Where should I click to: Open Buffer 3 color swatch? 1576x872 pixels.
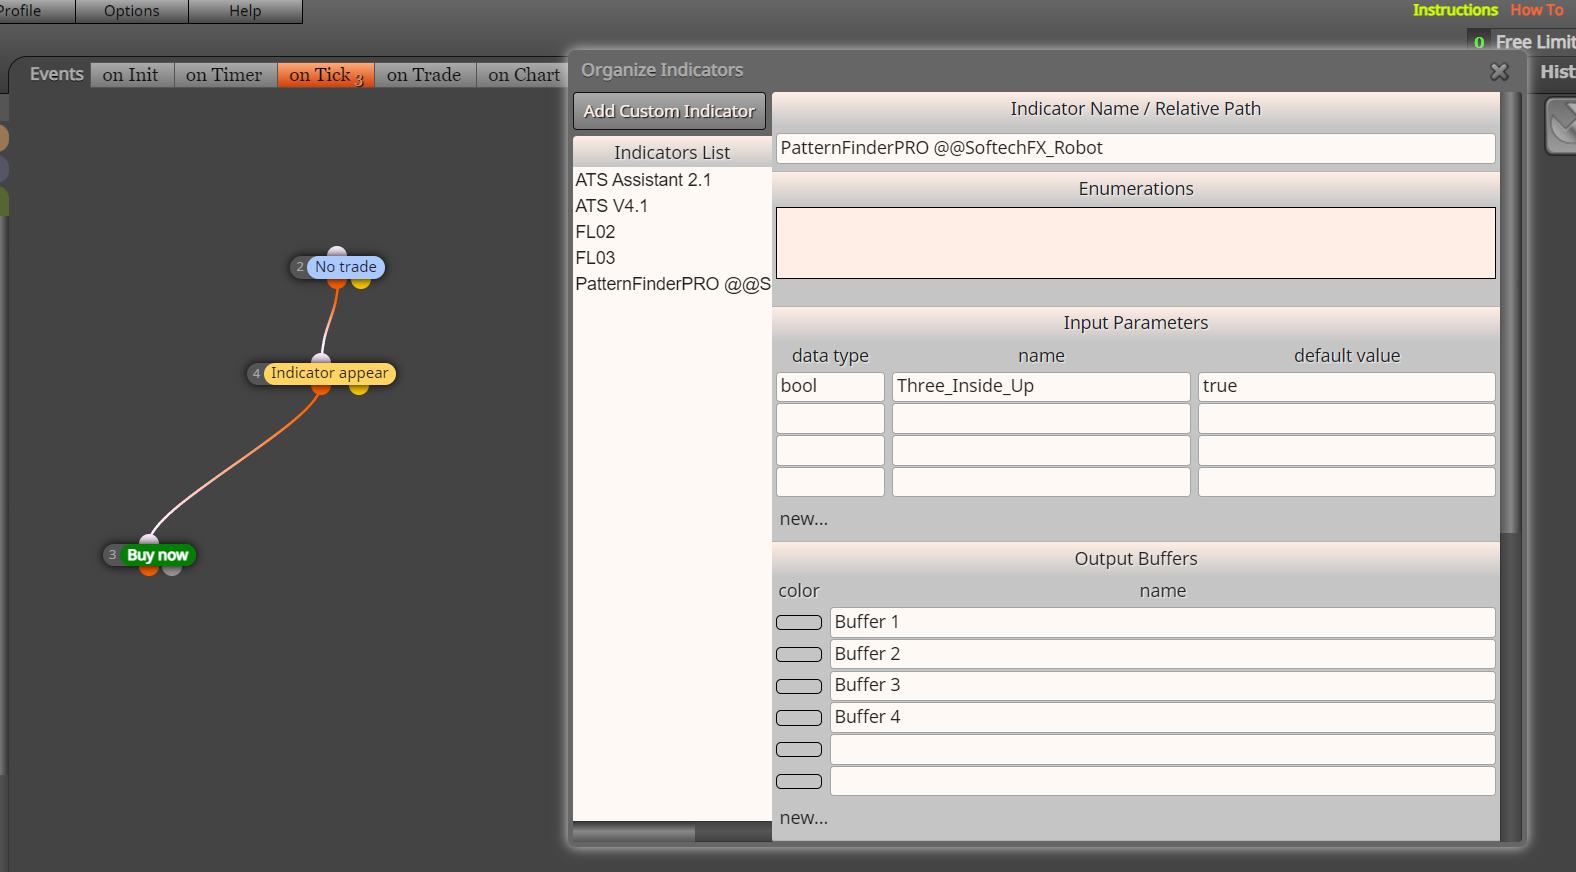[x=799, y=686]
